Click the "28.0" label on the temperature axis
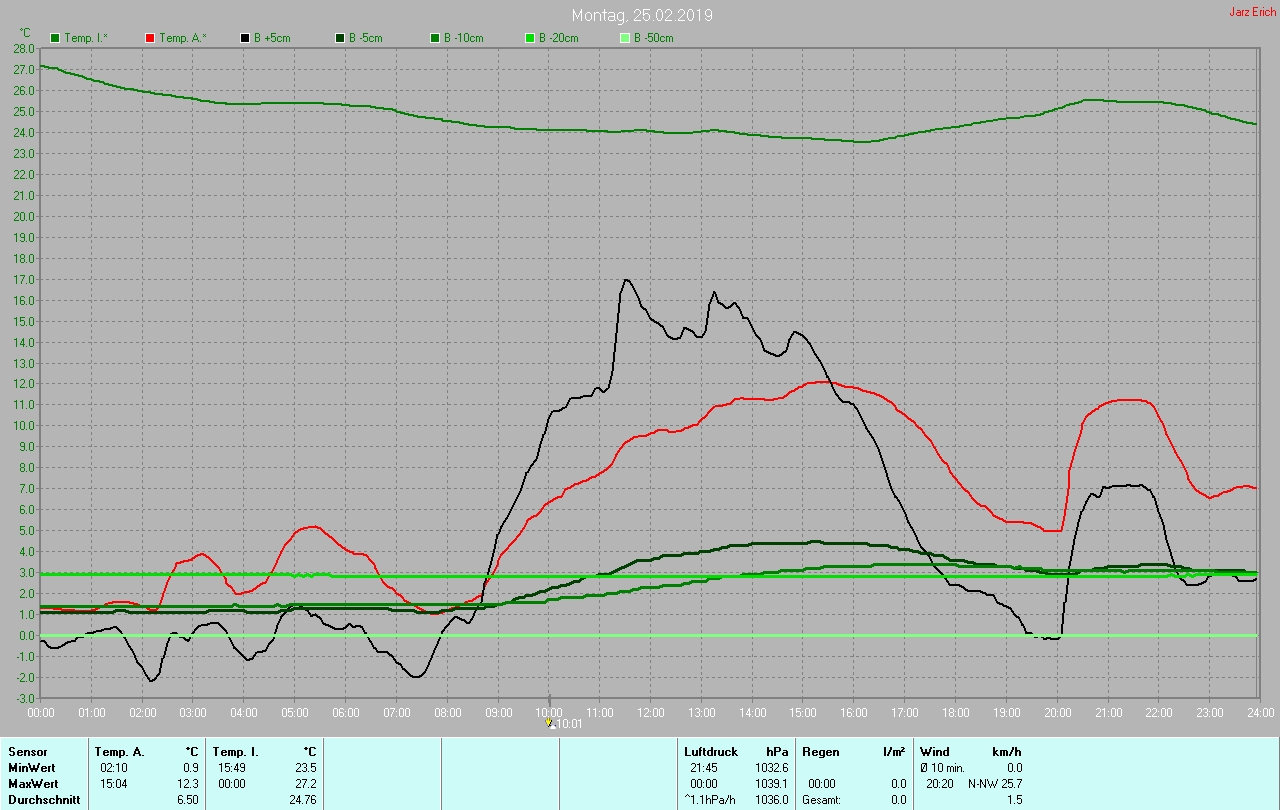This screenshot has height=810, width=1280. click(24, 48)
